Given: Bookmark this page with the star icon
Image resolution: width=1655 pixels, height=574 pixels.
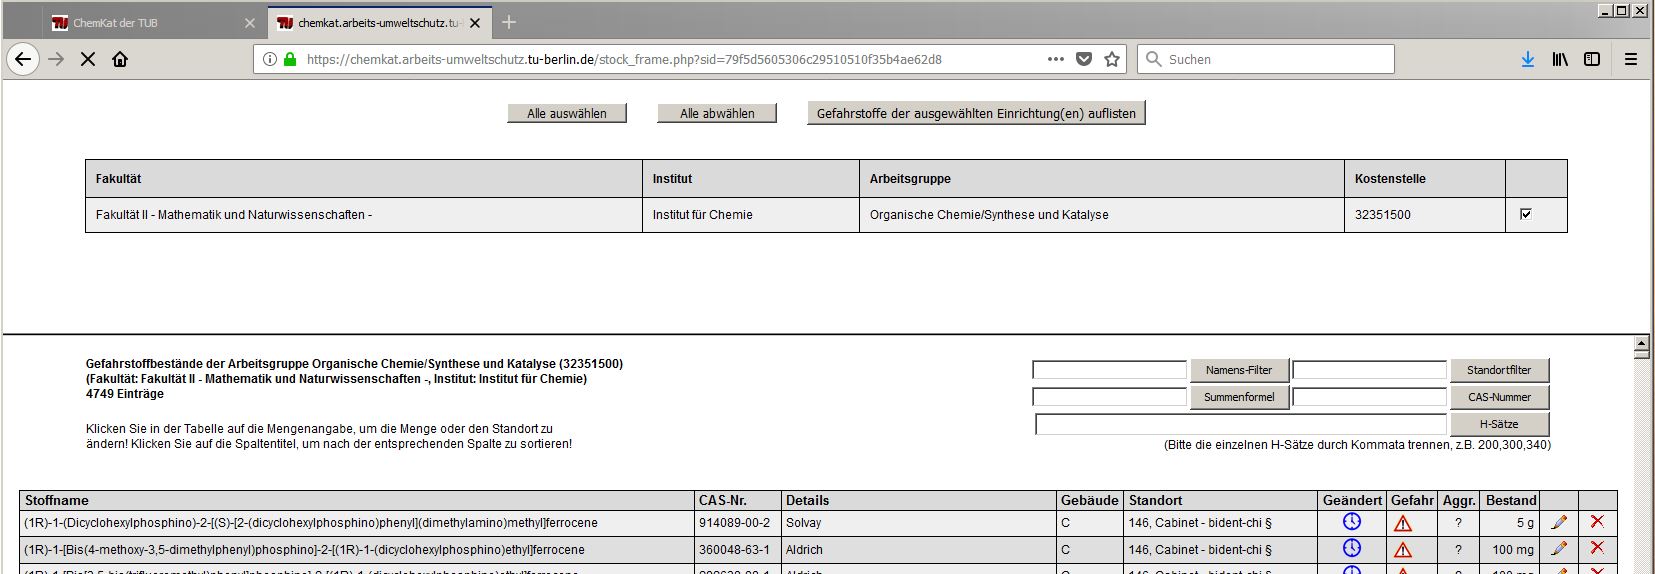Looking at the screenshot, I should coord(1111,59).
